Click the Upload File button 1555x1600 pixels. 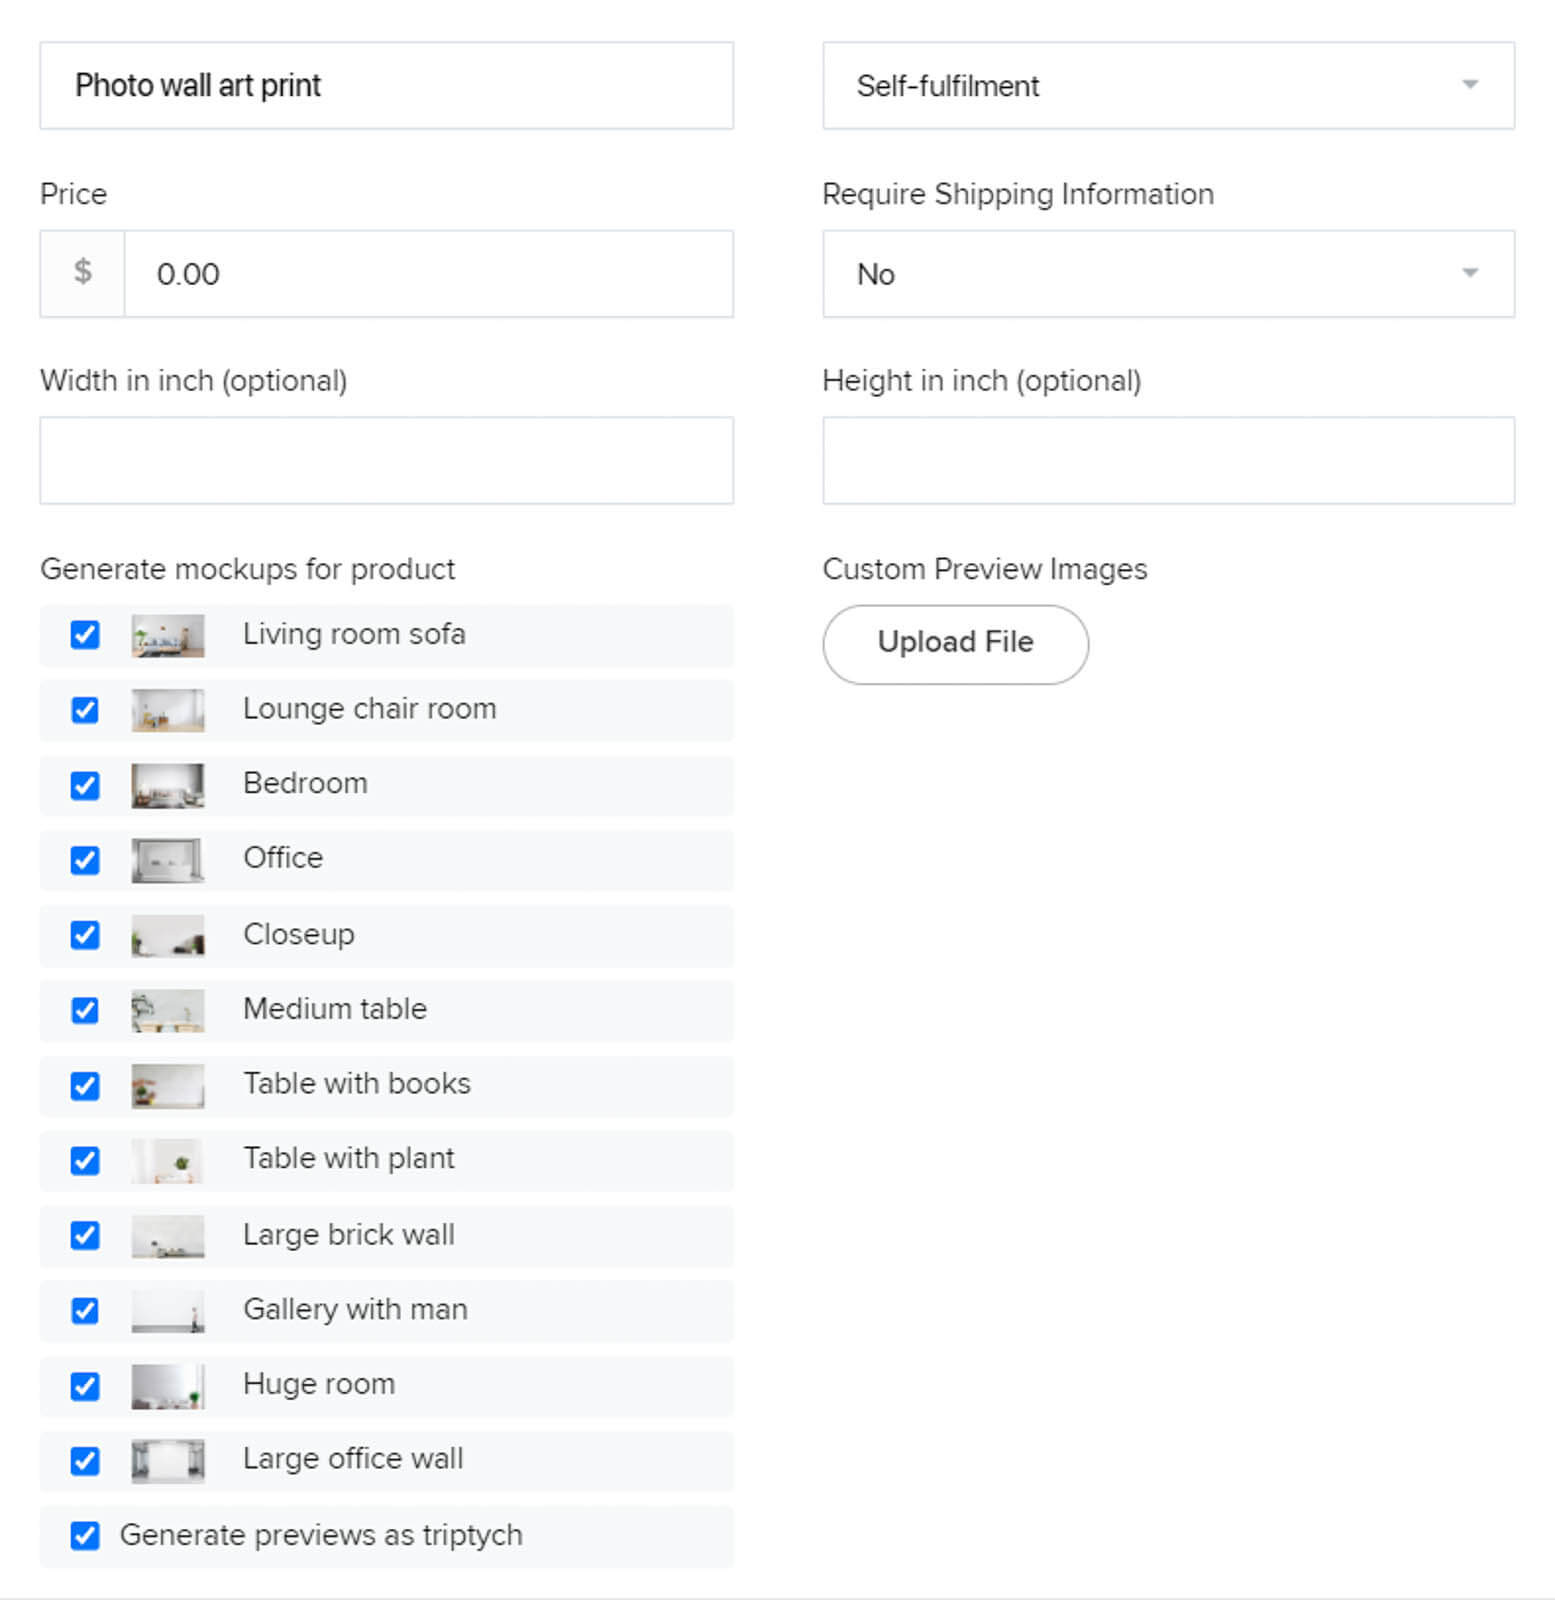(955, 644)
